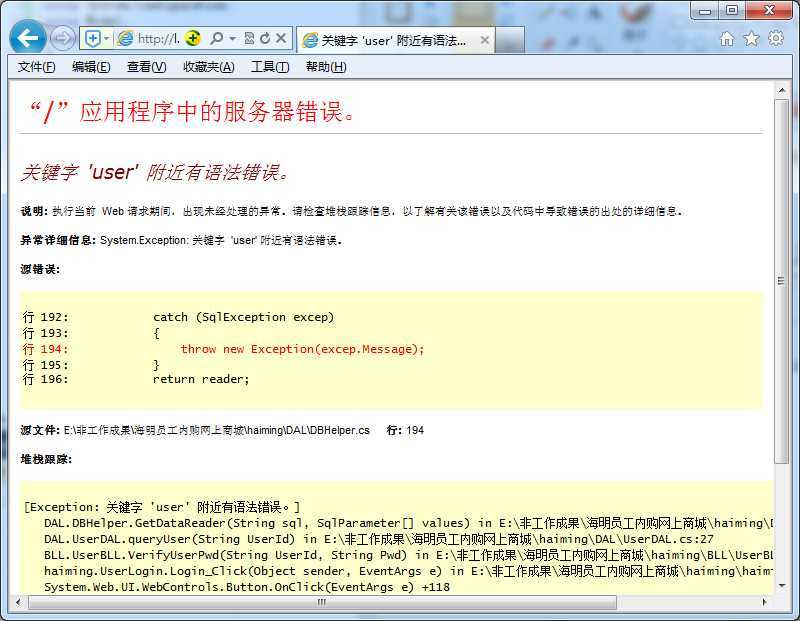Toggle the compatibility view broken page icon
800x621 pixels.
pos(249,38)
